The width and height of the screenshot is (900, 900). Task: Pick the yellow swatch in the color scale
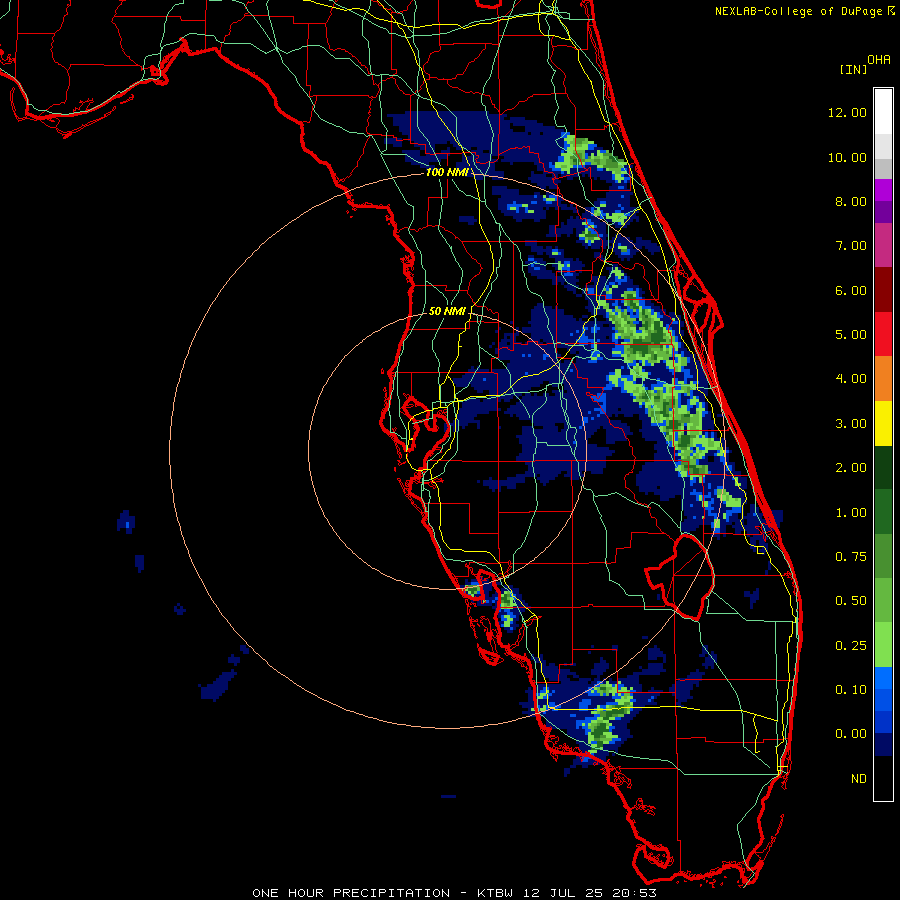(x=883, y=424)
